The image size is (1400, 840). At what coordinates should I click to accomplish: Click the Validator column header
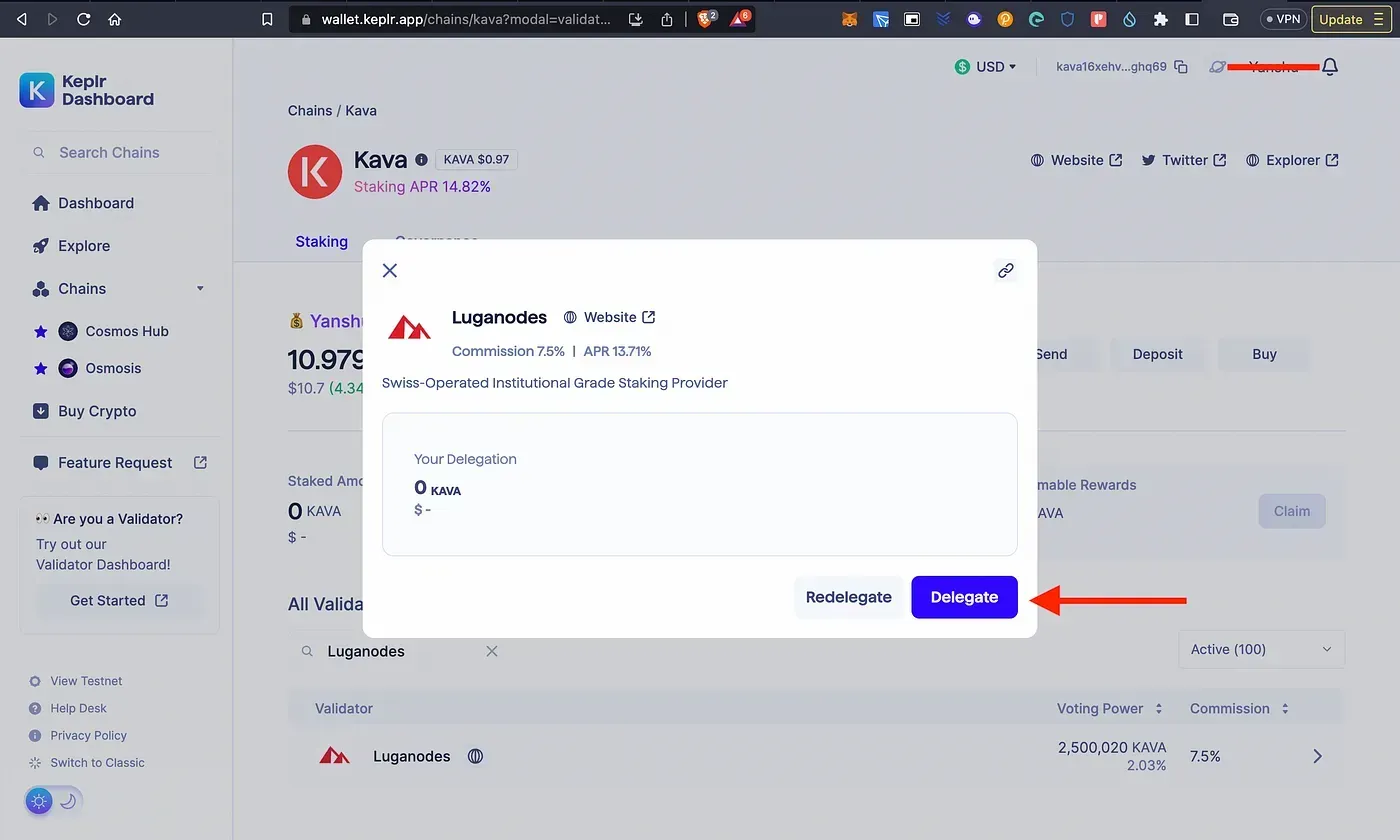click(344, 708)
